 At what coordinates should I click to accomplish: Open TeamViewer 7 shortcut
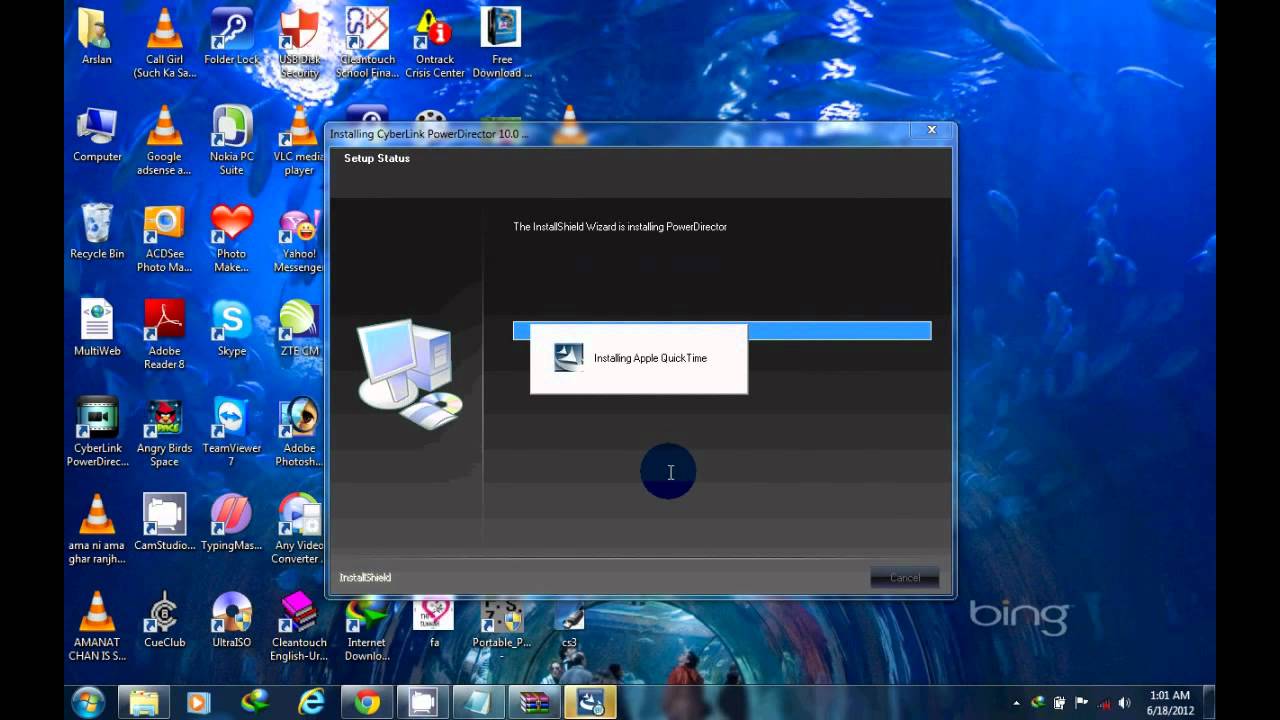232,431
